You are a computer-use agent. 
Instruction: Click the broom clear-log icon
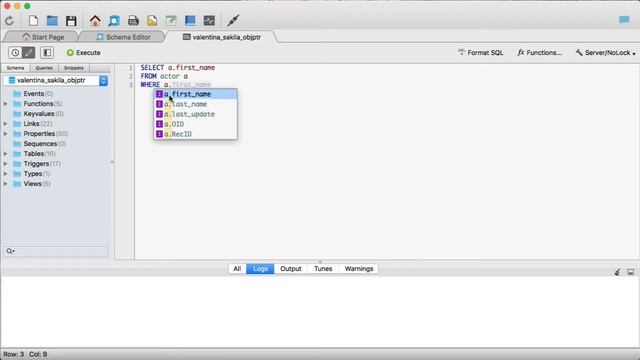click(617, 272)
